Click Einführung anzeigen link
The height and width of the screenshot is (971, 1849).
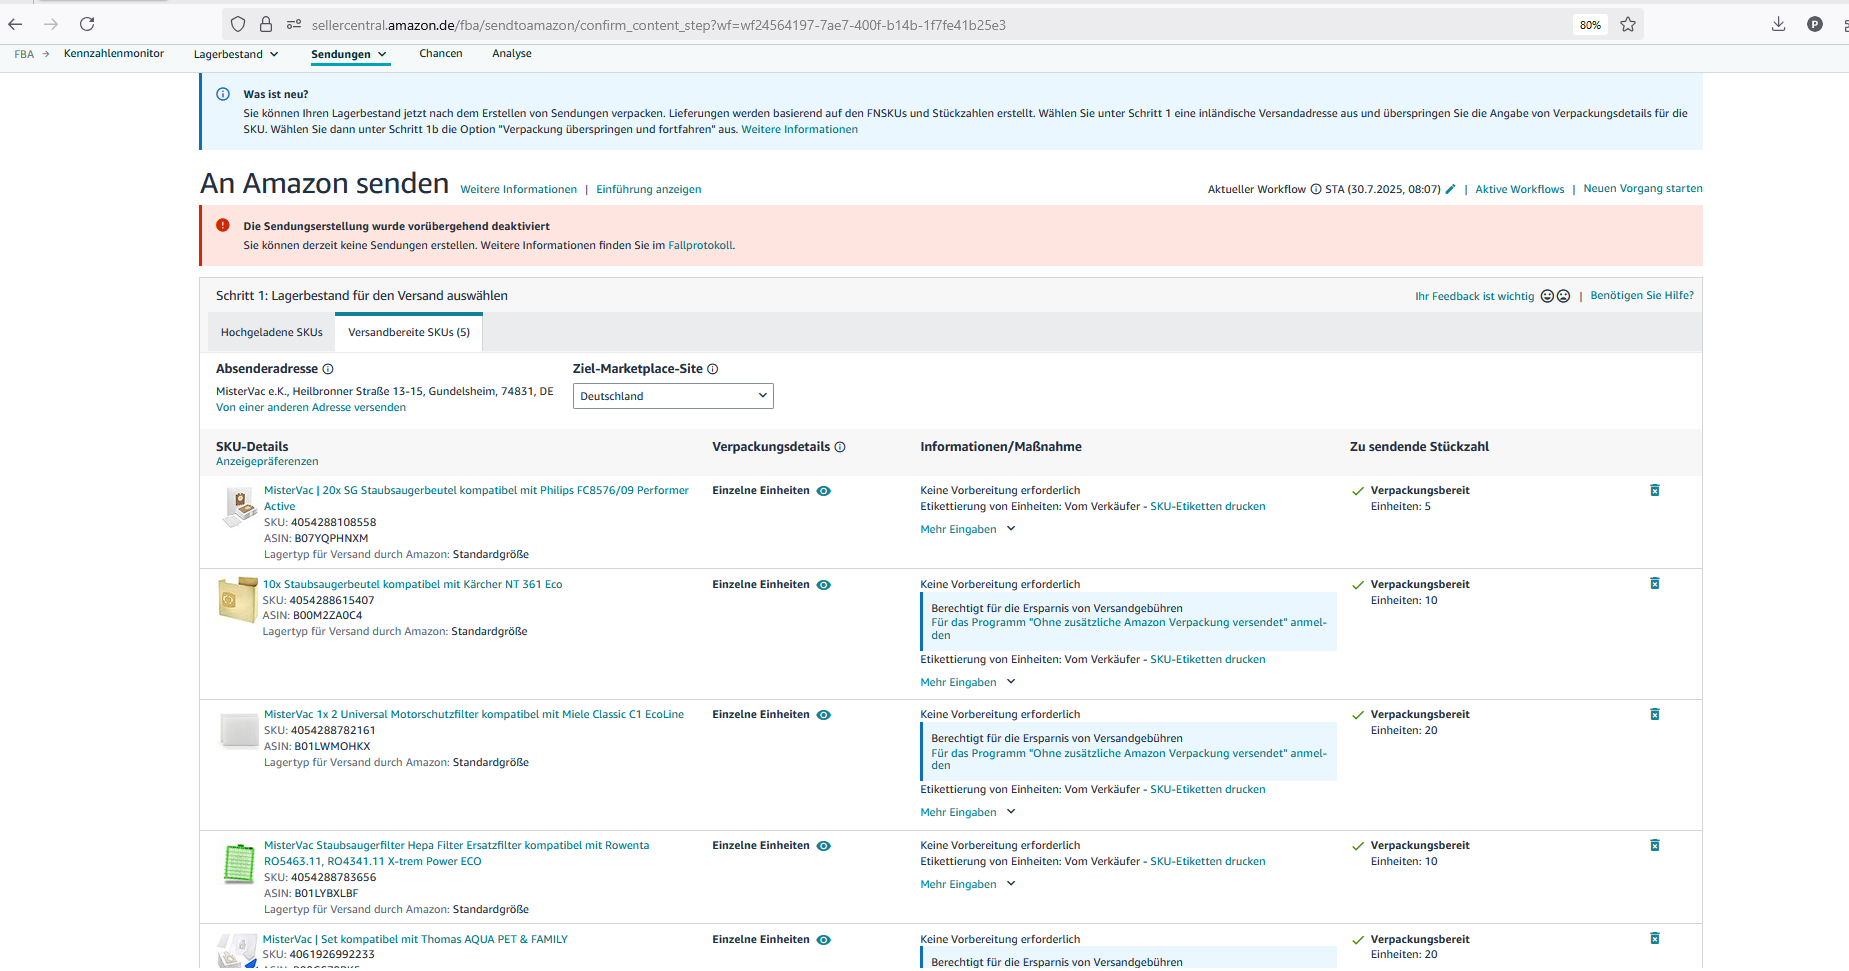click(649, 190)
